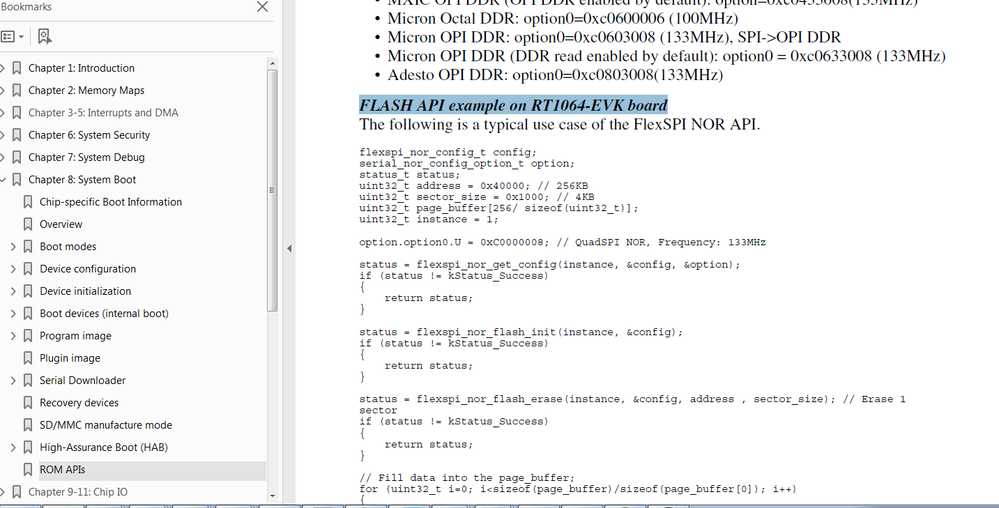Jump to Chapter 7: System Debug

point(86,157)
